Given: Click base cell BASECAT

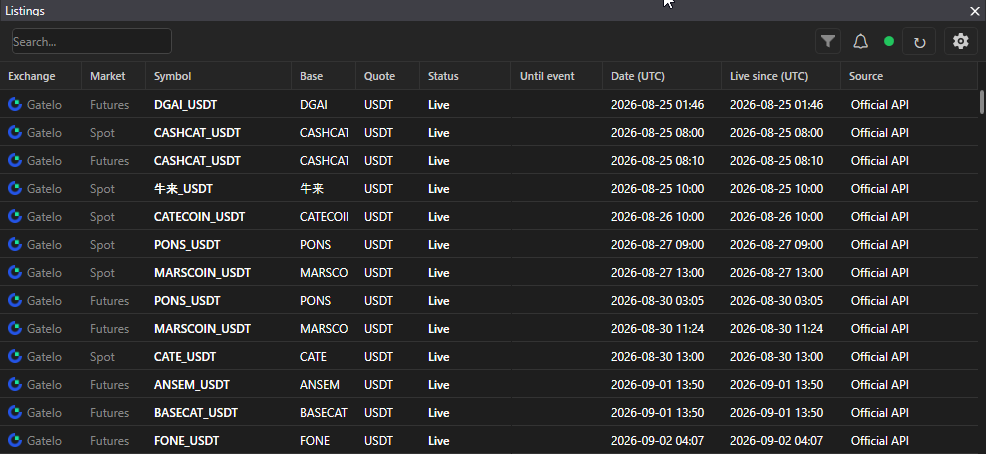Looking at the screenshot, I should click(324, 412).
